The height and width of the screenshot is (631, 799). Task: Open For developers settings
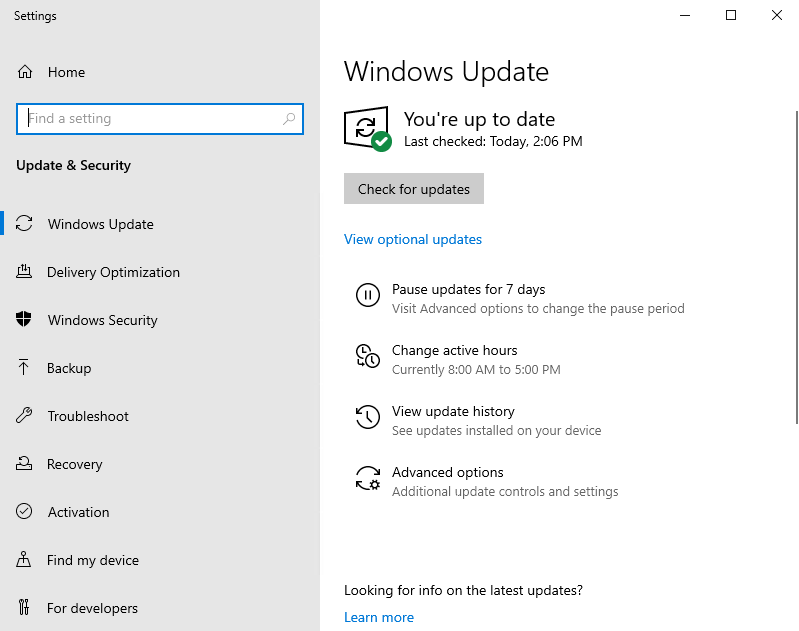tap(92, 608)
